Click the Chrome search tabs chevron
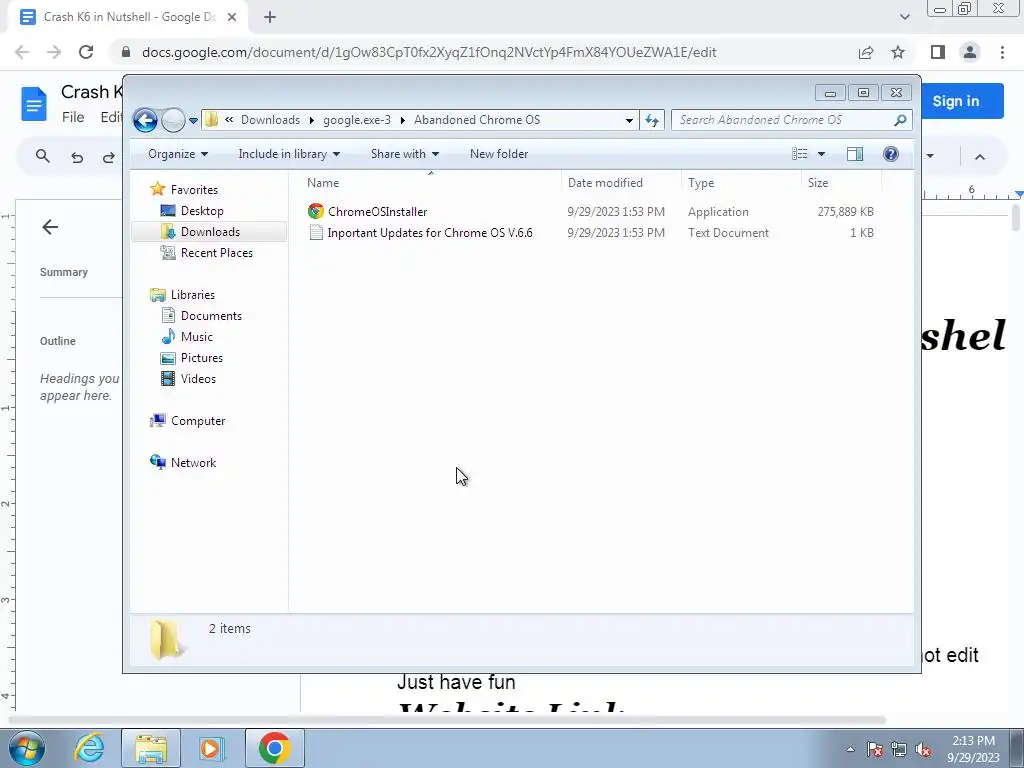This screenshot has height=768, width=1024. [x=904, y=17]
